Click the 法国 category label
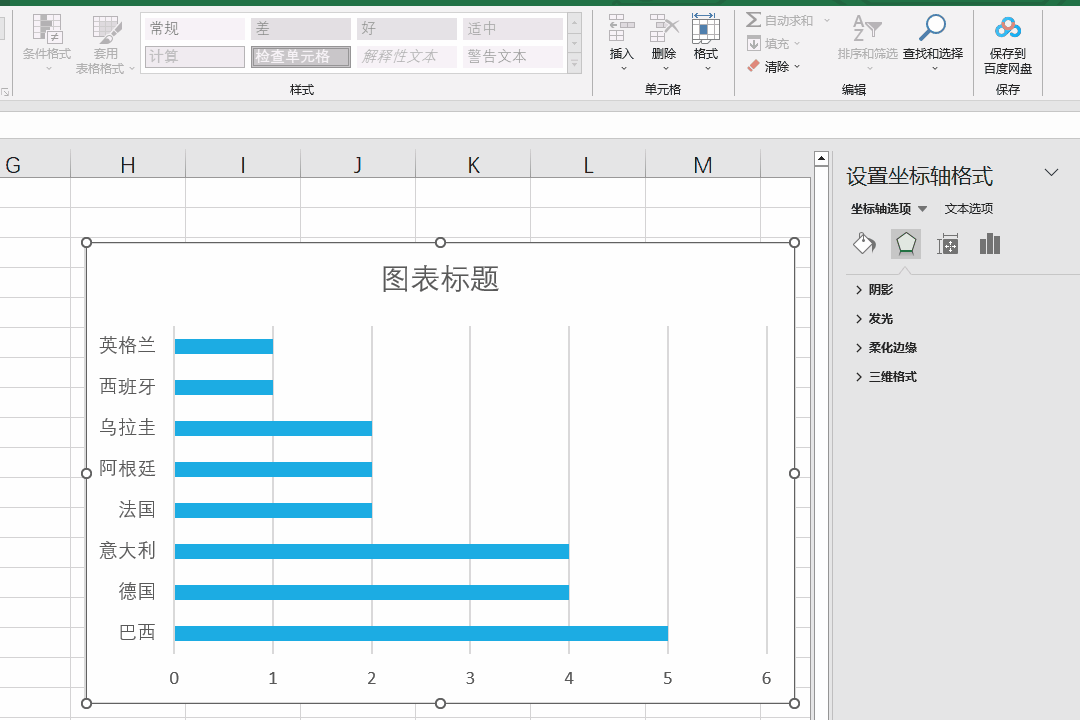1080x720 pixels. coord(137,509)
